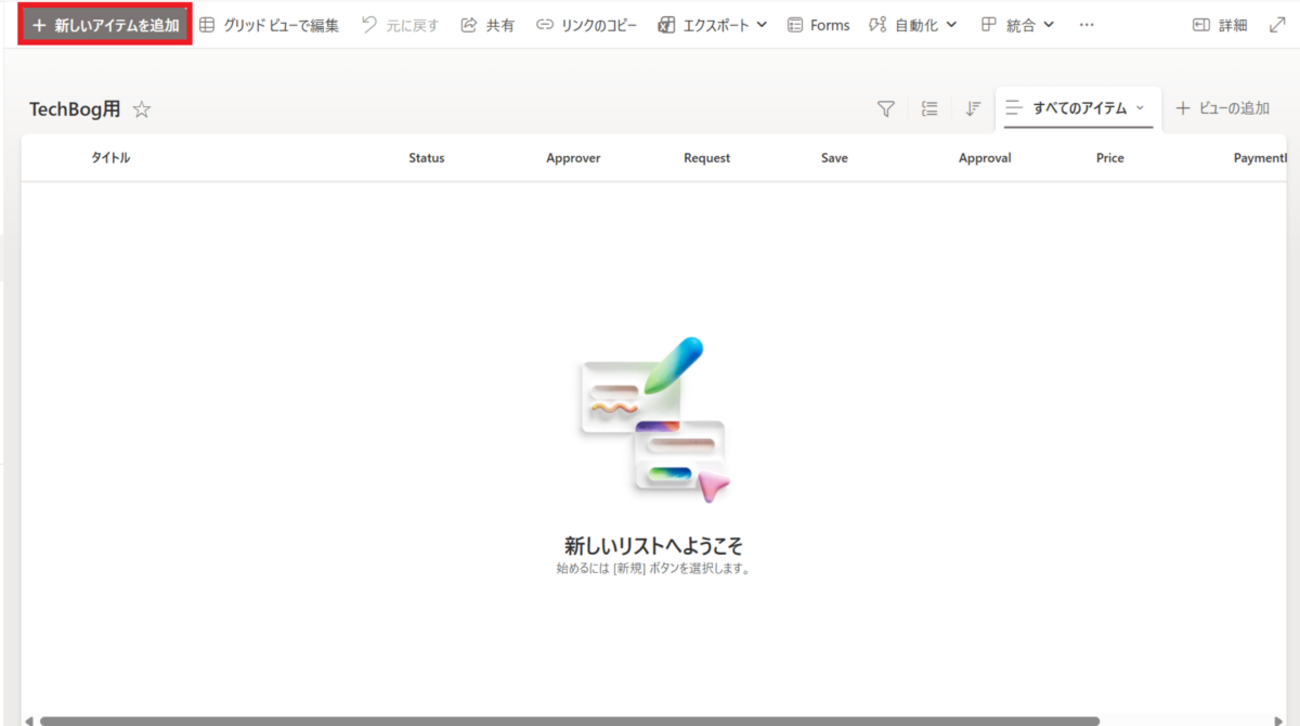Click the scroll right arrow
This screenshot has width=1300, height=726.
coord(1280,720)
